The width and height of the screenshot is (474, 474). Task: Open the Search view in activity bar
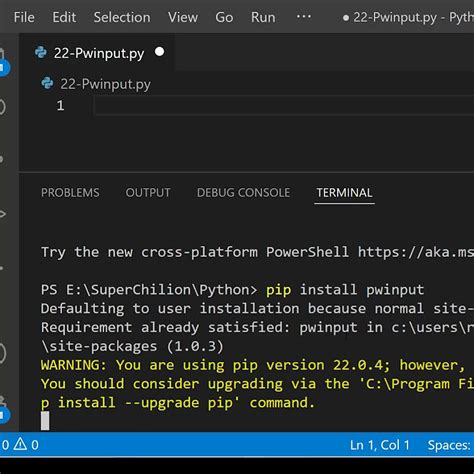pyautogui.click(x=2, y=107)
